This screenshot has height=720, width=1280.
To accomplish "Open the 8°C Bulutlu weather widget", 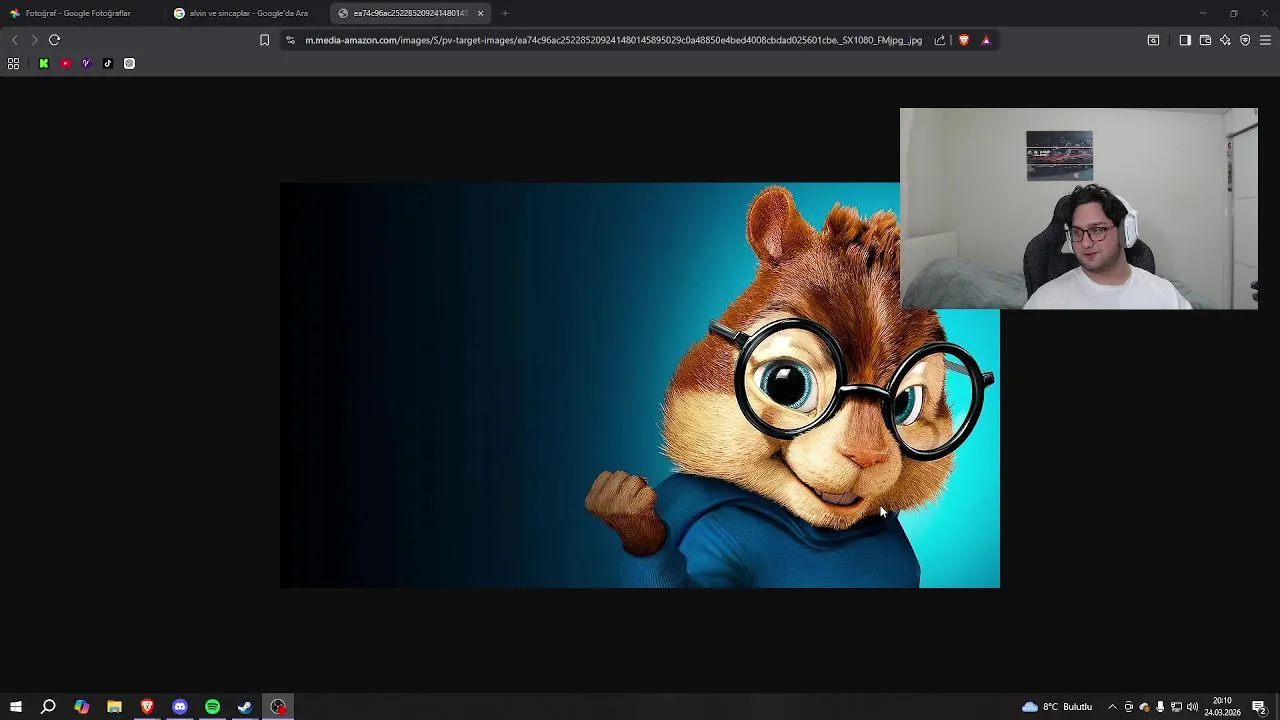I will point(1057,707).
